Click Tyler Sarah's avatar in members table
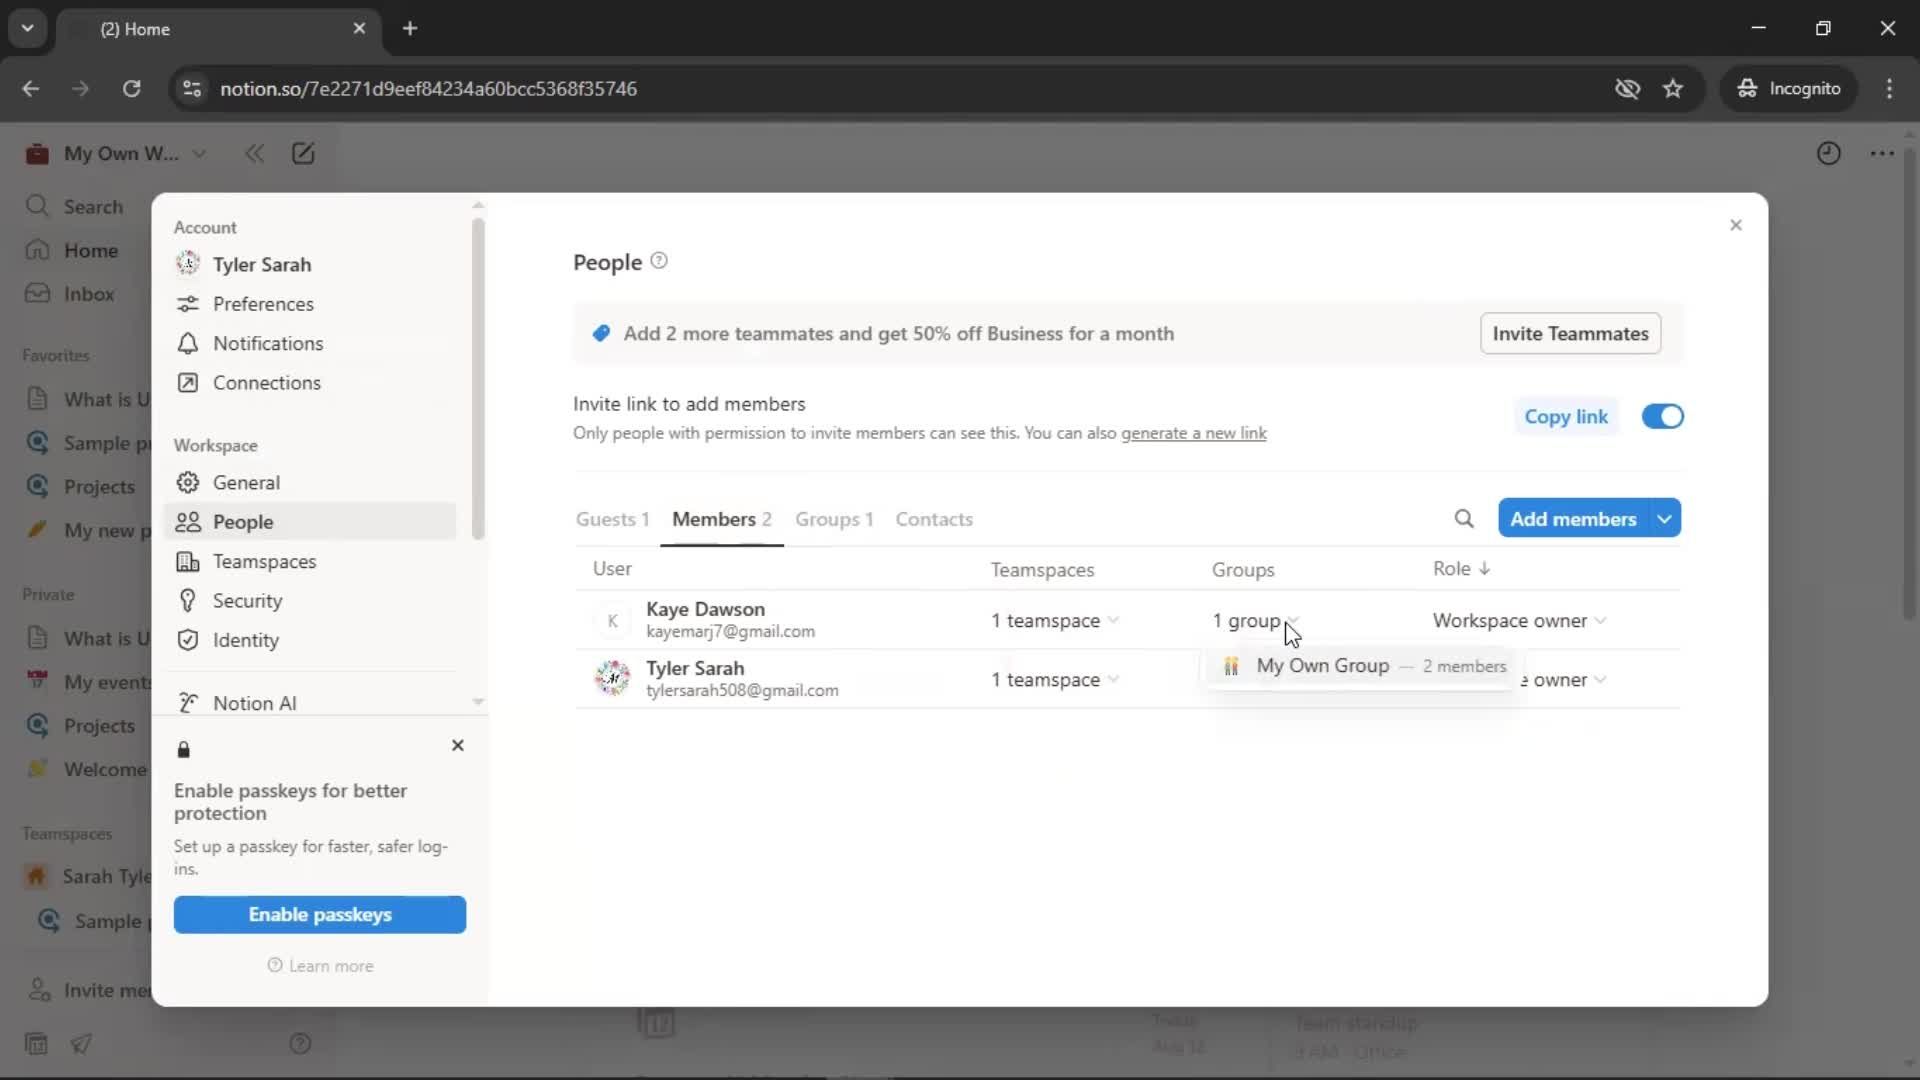 [x=612, y=679]
